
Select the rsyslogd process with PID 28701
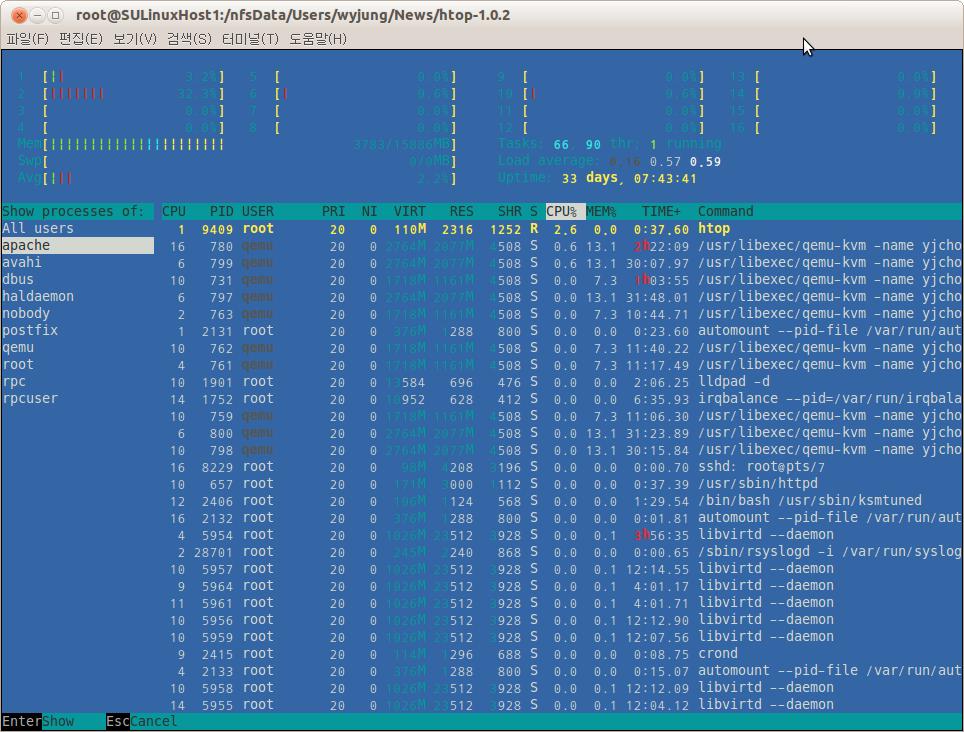(562, 552)
